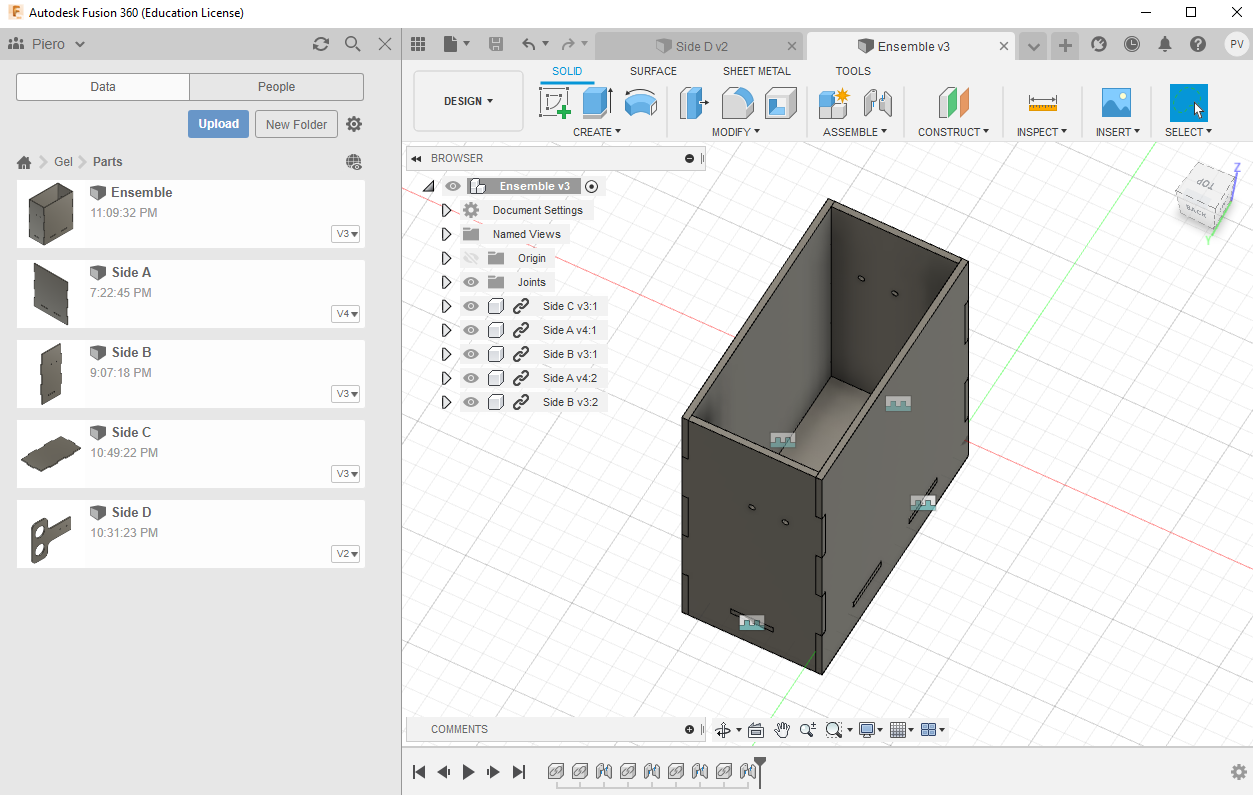Jump to the timeline beginning
Screen dimensions: 1253x795
[420, 772]
